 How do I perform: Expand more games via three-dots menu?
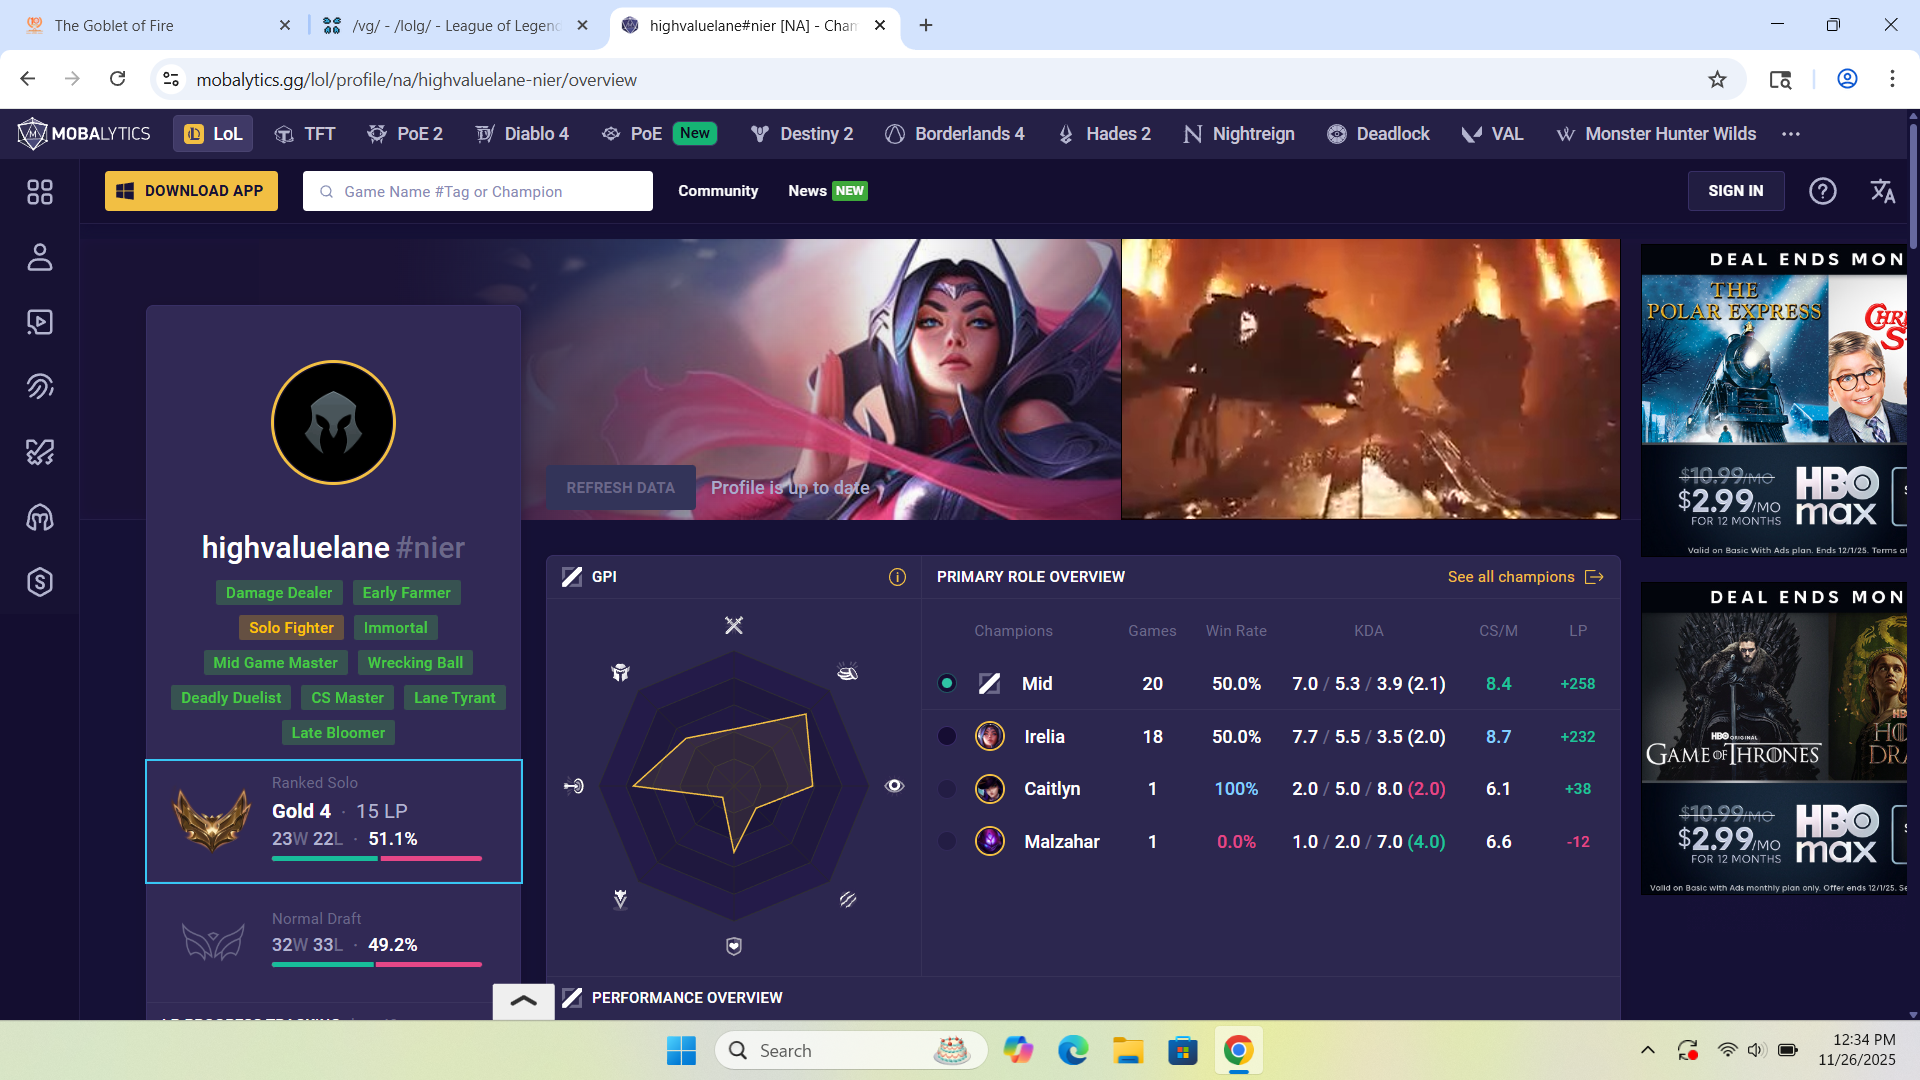click(x=1790, y=134)
